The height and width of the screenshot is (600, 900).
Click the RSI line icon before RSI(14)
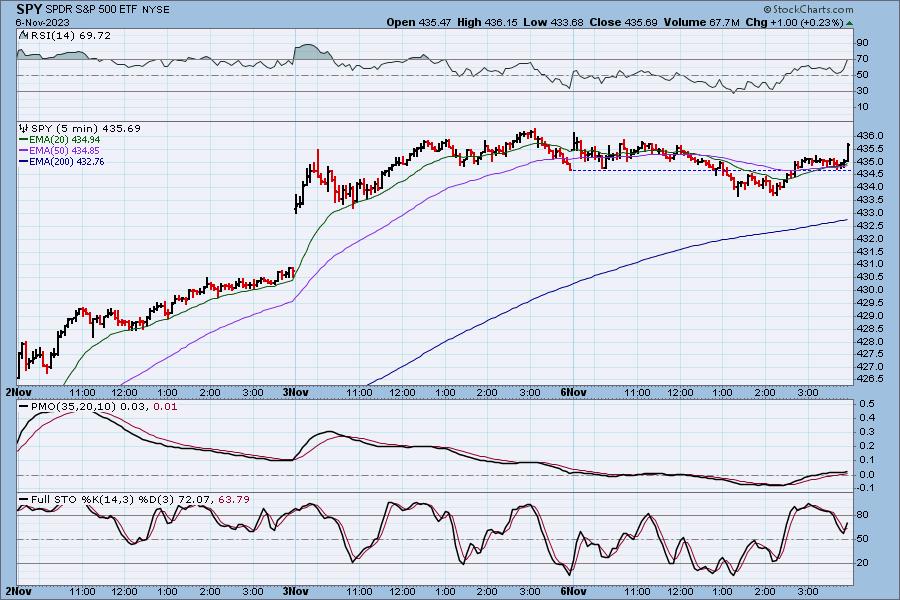(23, 36)
